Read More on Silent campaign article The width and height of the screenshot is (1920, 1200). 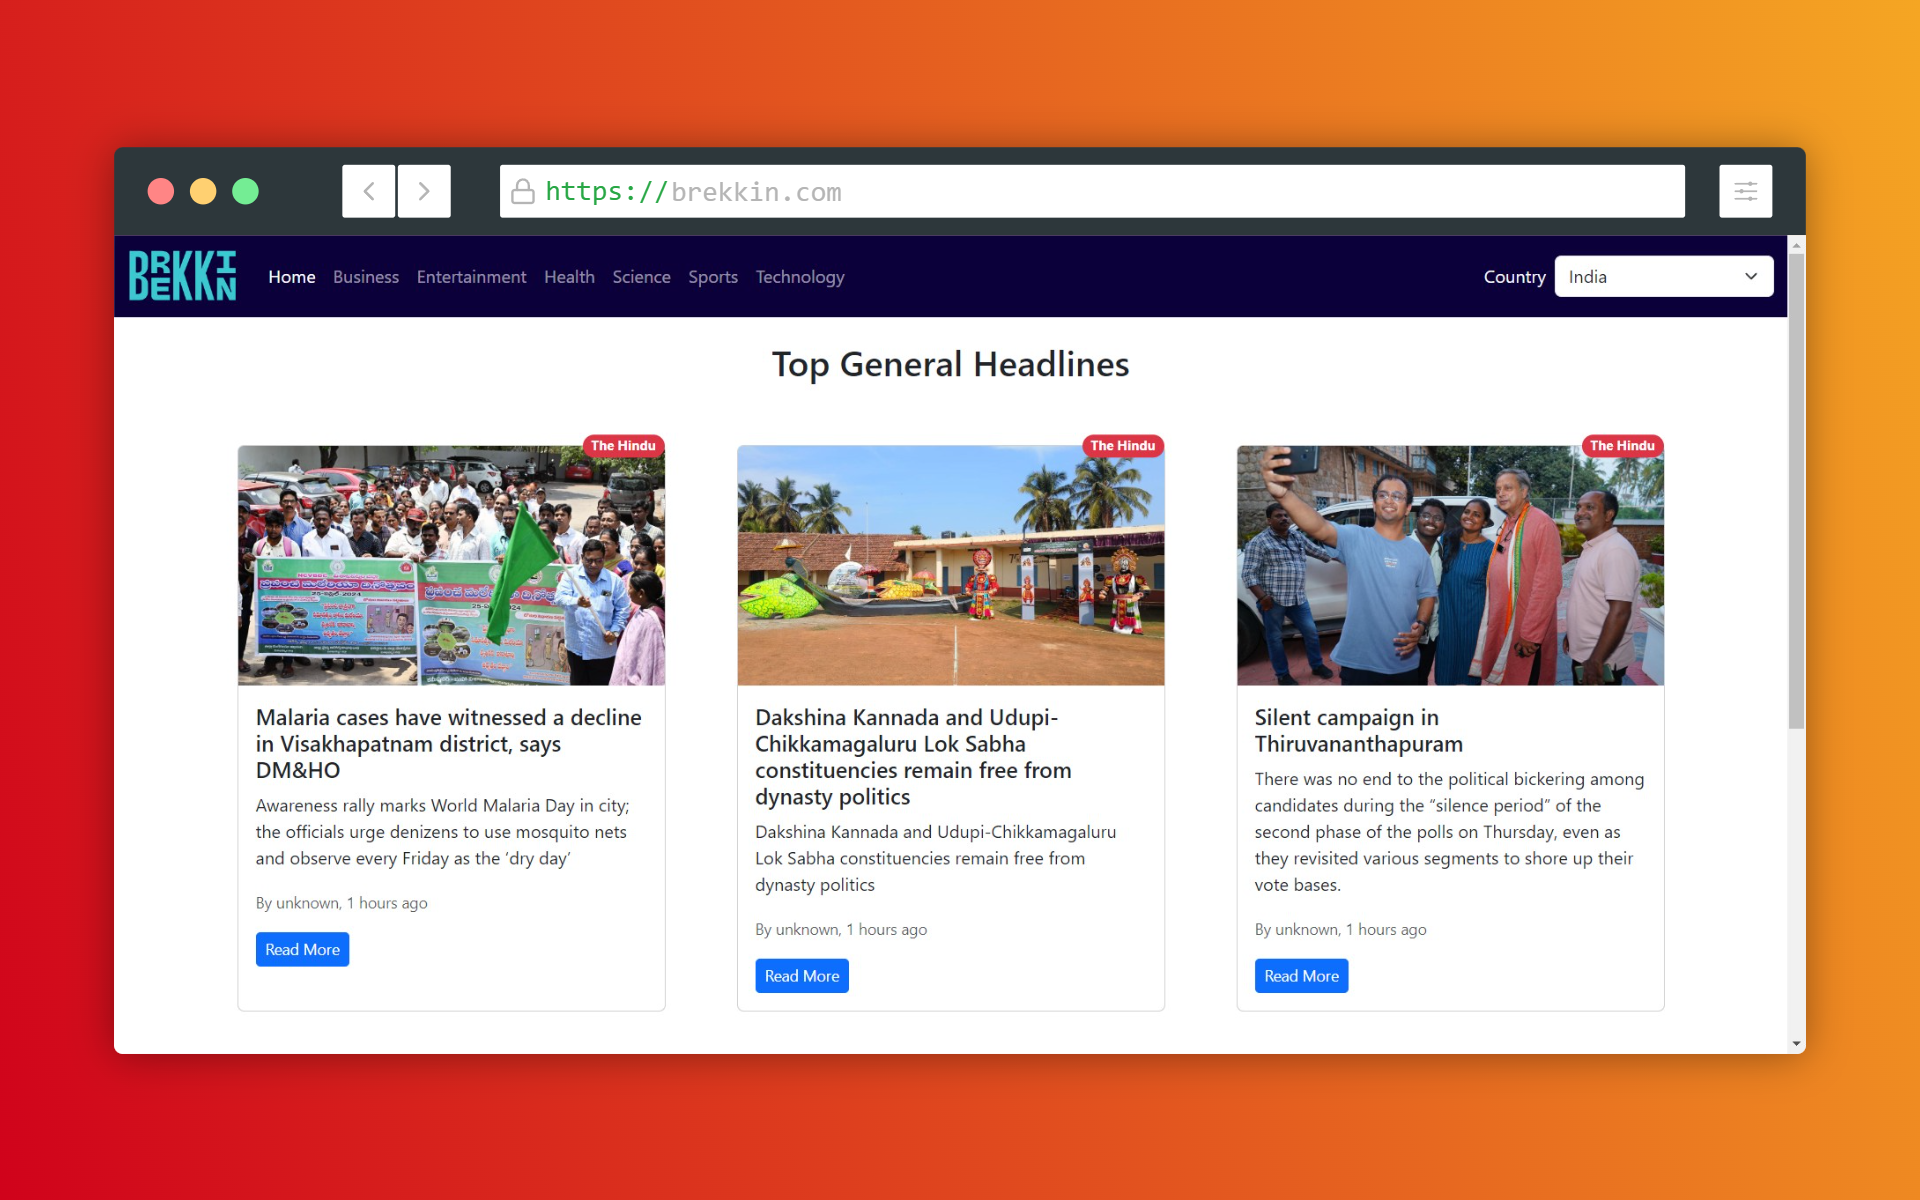pyautogui.click(x=1300, y=976)
